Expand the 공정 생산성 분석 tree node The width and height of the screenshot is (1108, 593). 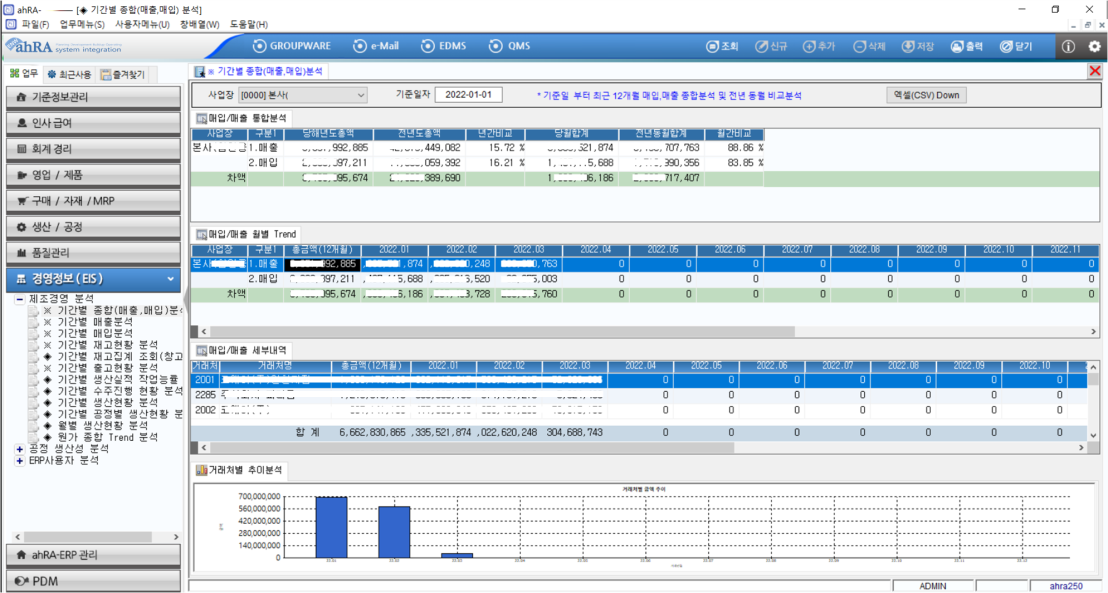(x=20, y=449)
